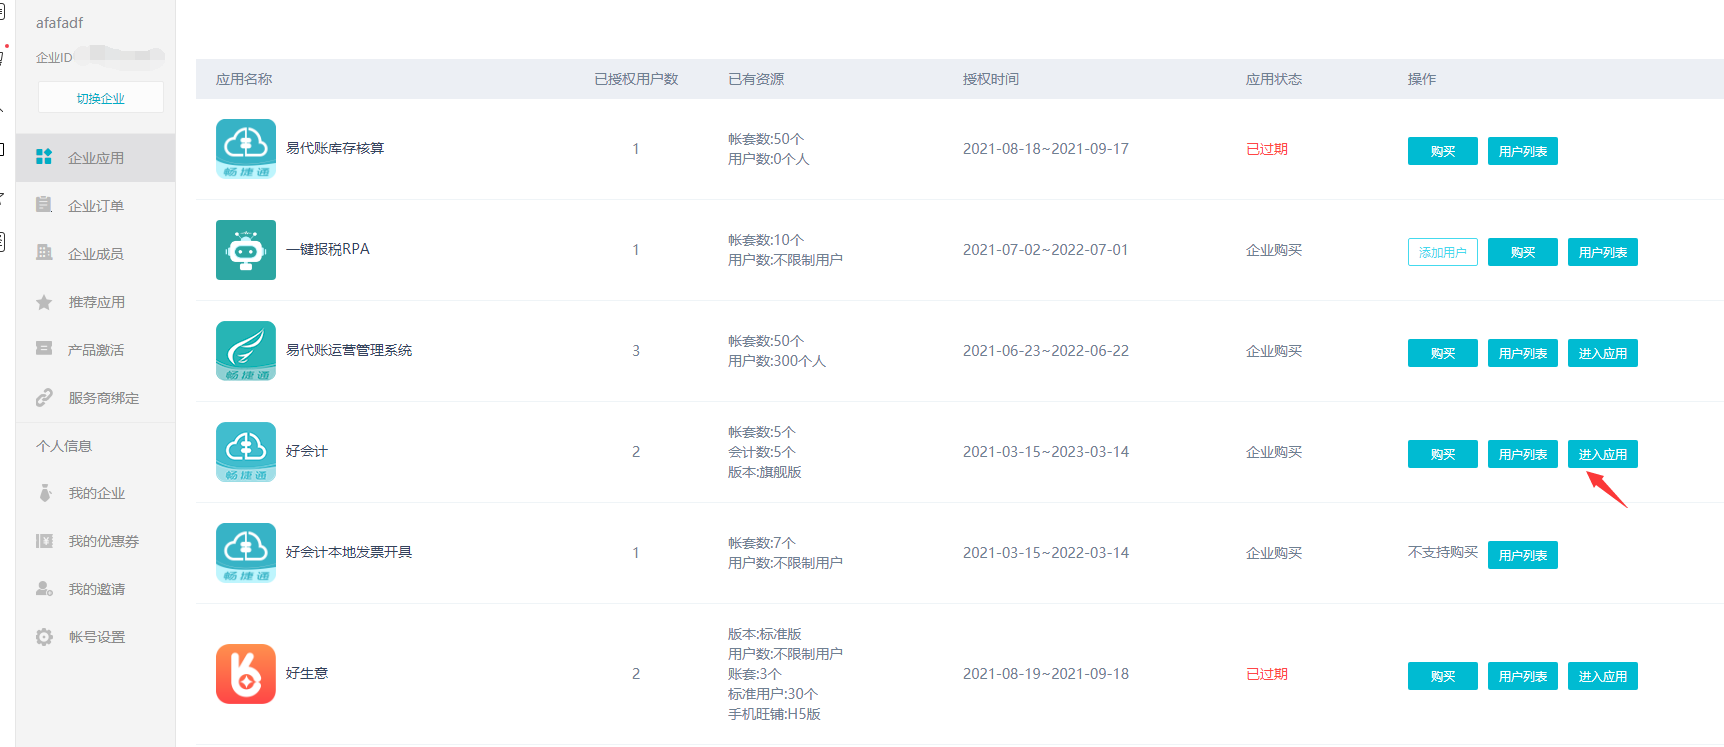Viewport: 1724px width, 747px height.
Task: Select 产品激活 in the sidebar
Action: point(96,350)
